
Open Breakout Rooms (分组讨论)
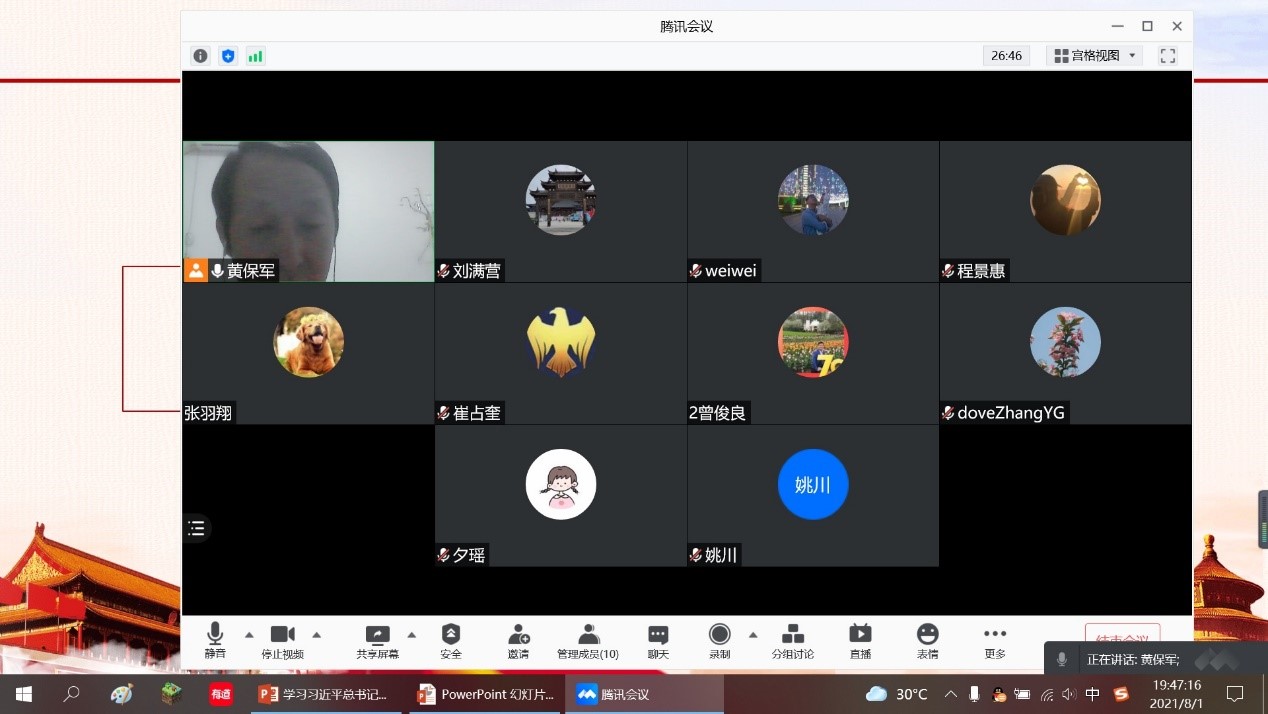tap(792, 640)
